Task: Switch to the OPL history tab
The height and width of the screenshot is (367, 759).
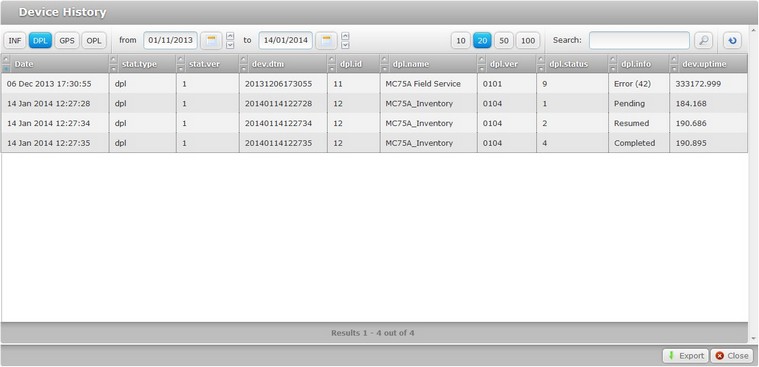Action: click(x=94, y=41)
